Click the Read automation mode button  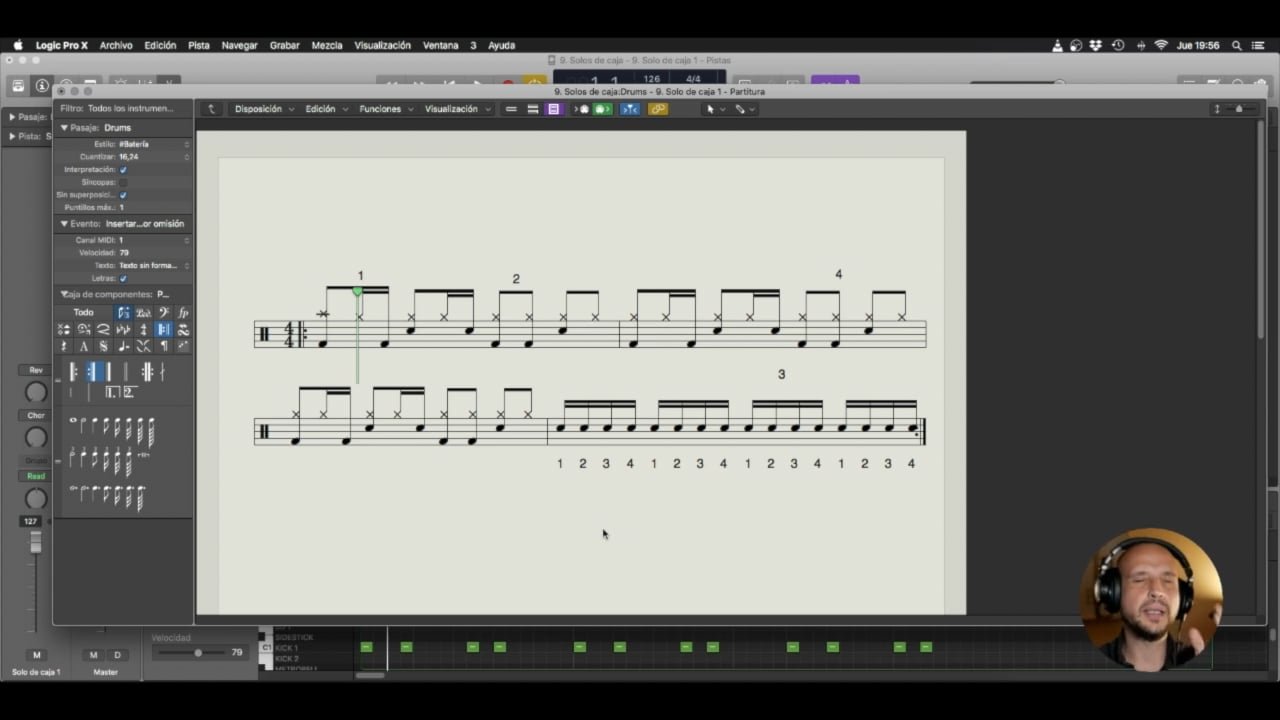(36, 476)
